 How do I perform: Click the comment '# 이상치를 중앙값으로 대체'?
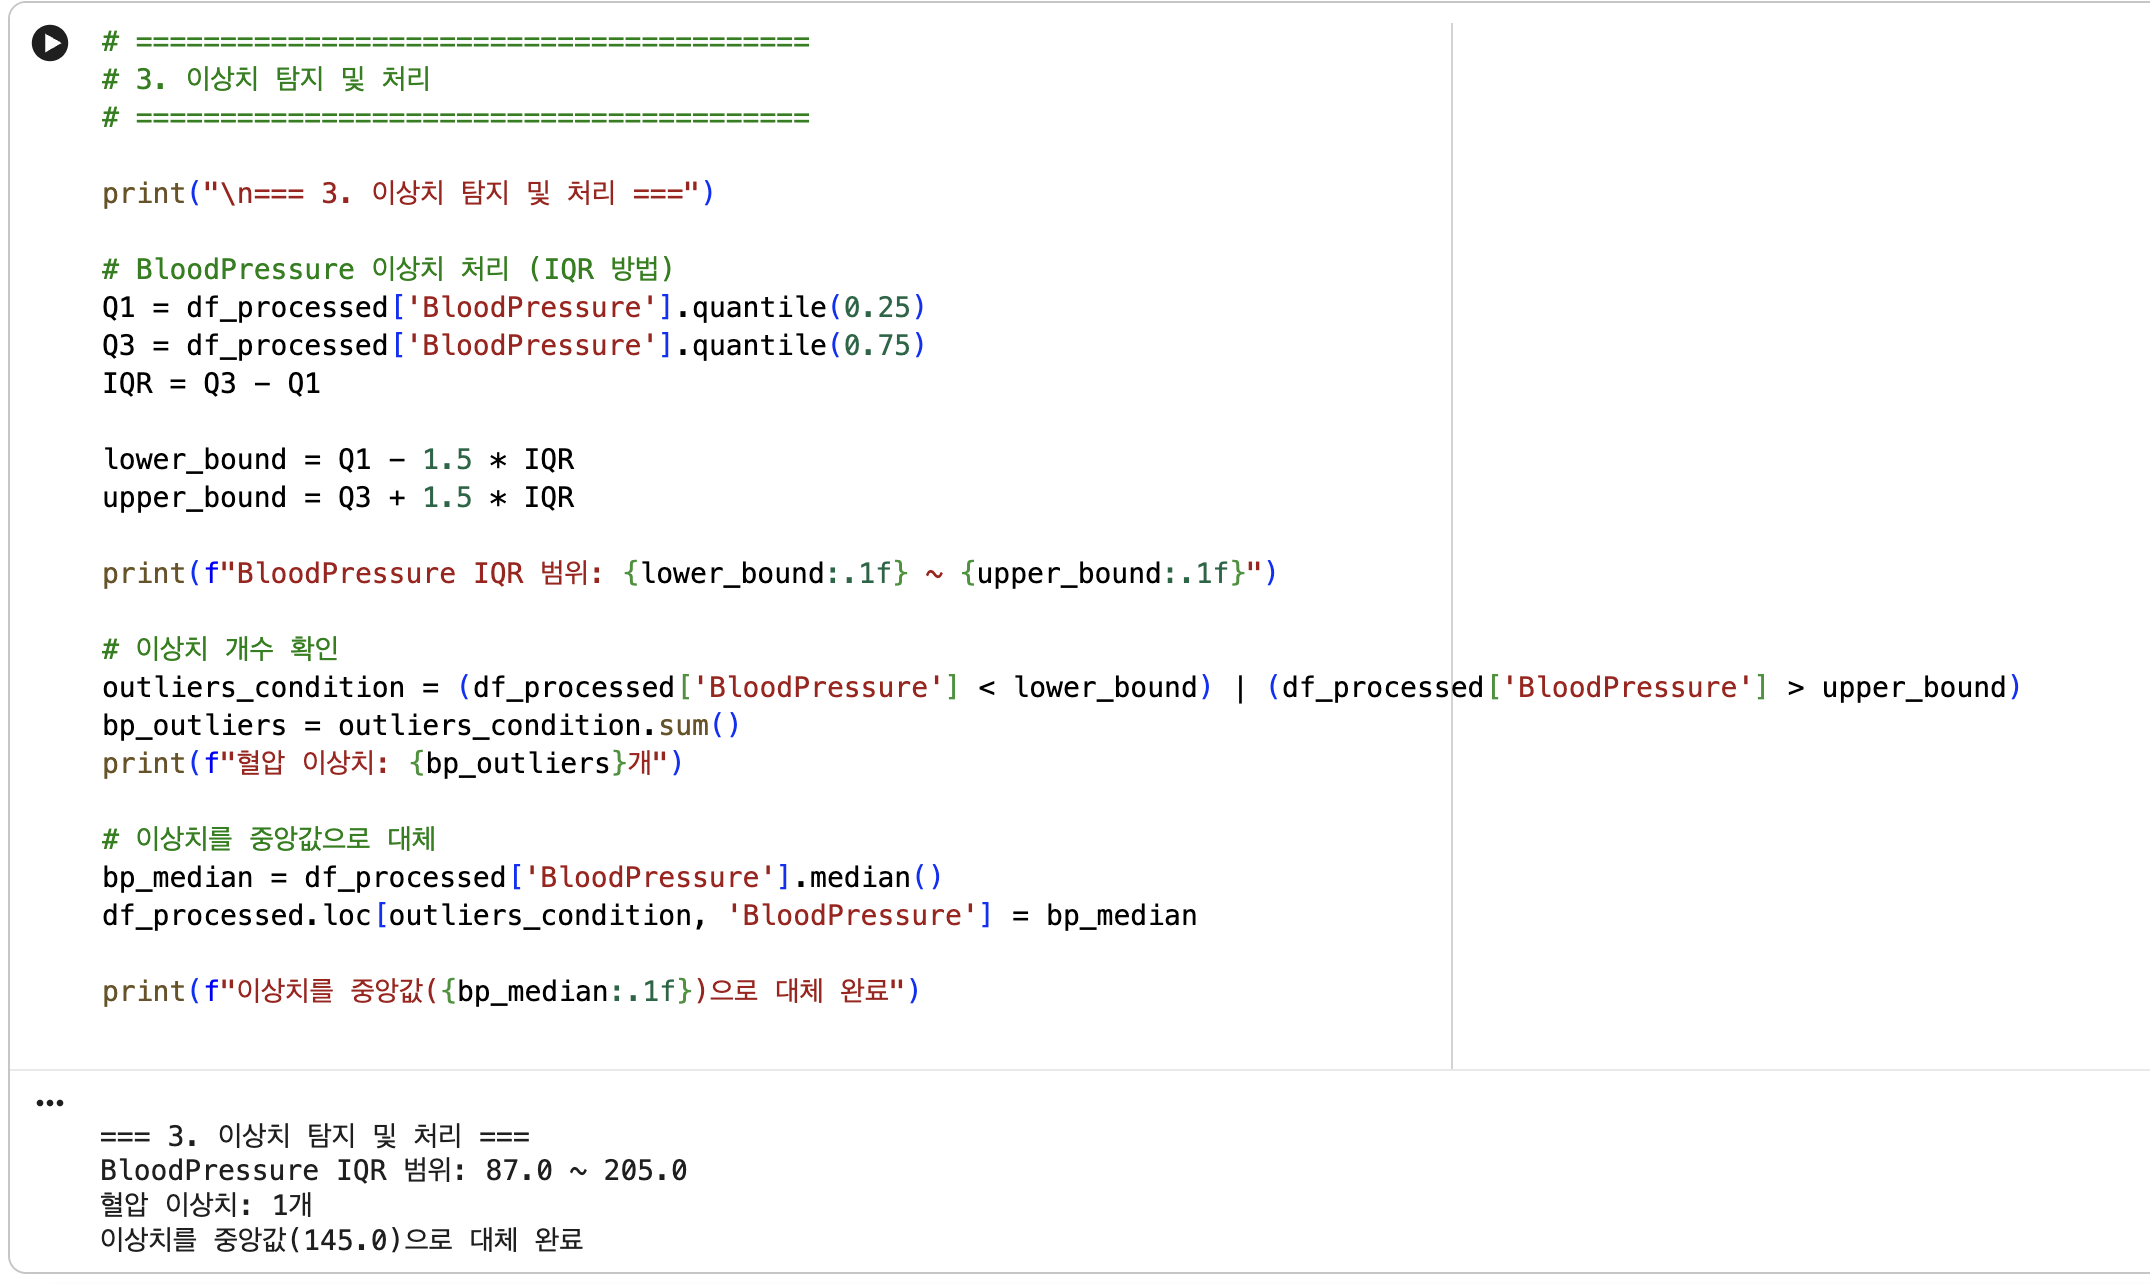pyautogui.click(x=269, y=839)
